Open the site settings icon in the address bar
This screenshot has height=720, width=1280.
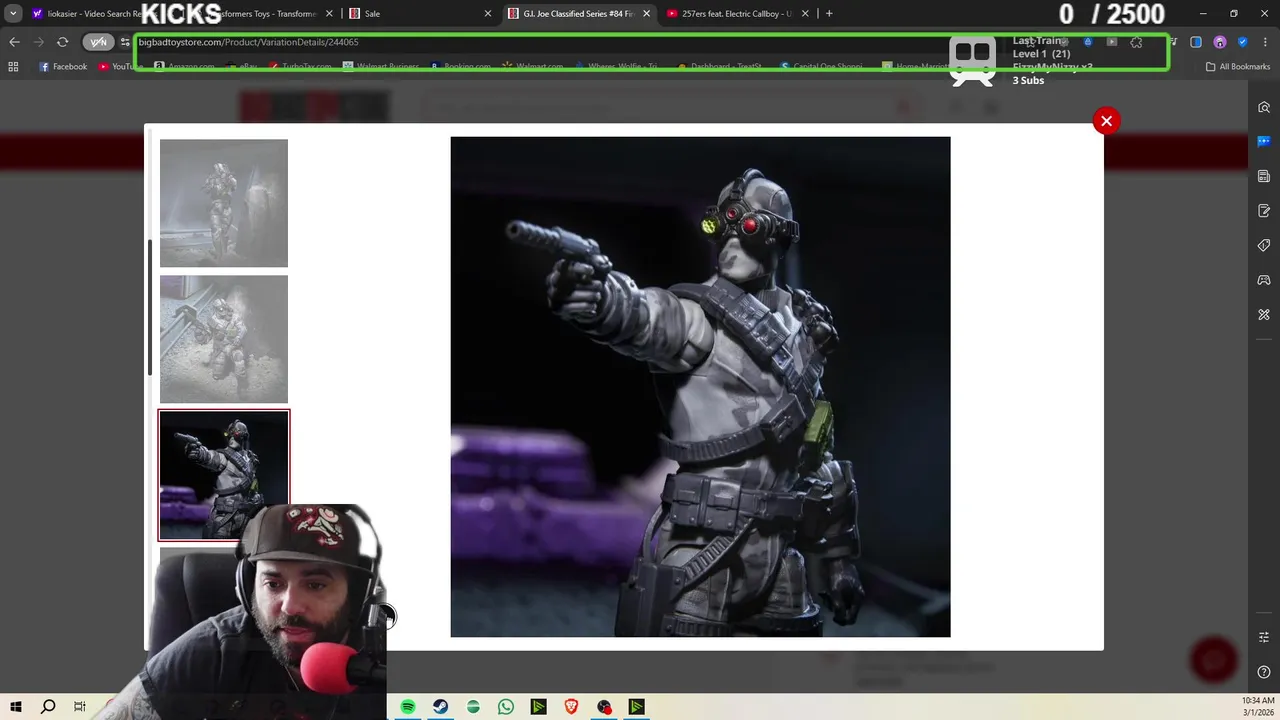click(124, 42)
